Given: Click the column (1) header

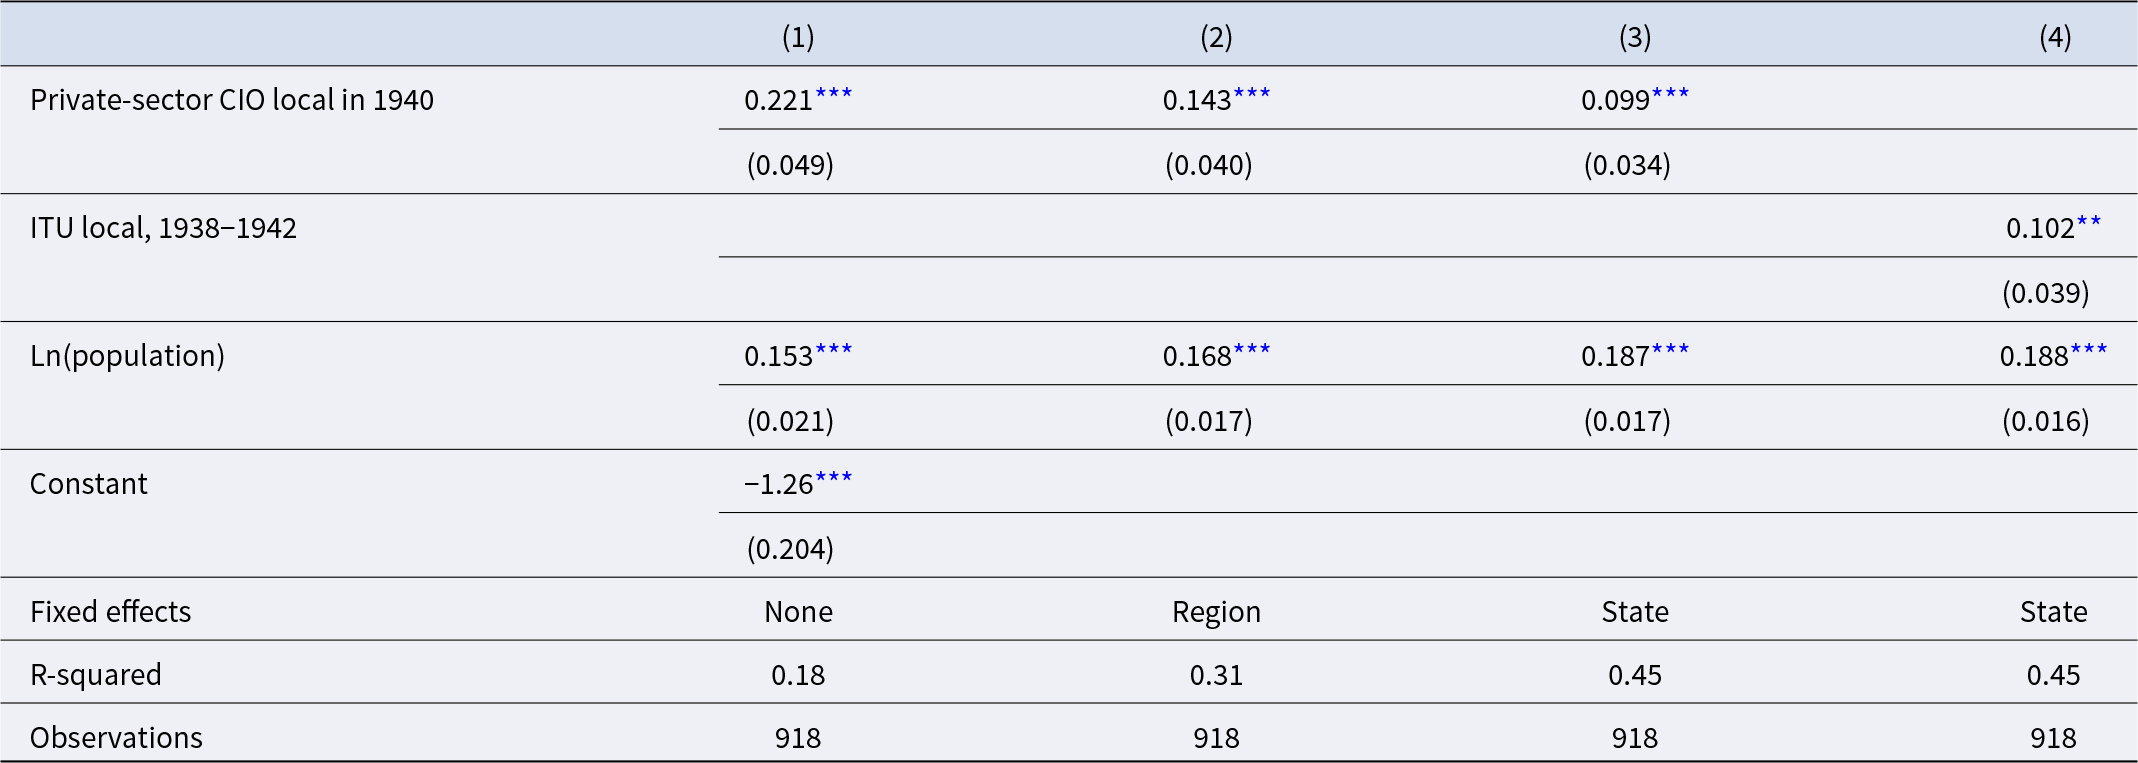Looking at the screenshot, I should coord(798,37).
